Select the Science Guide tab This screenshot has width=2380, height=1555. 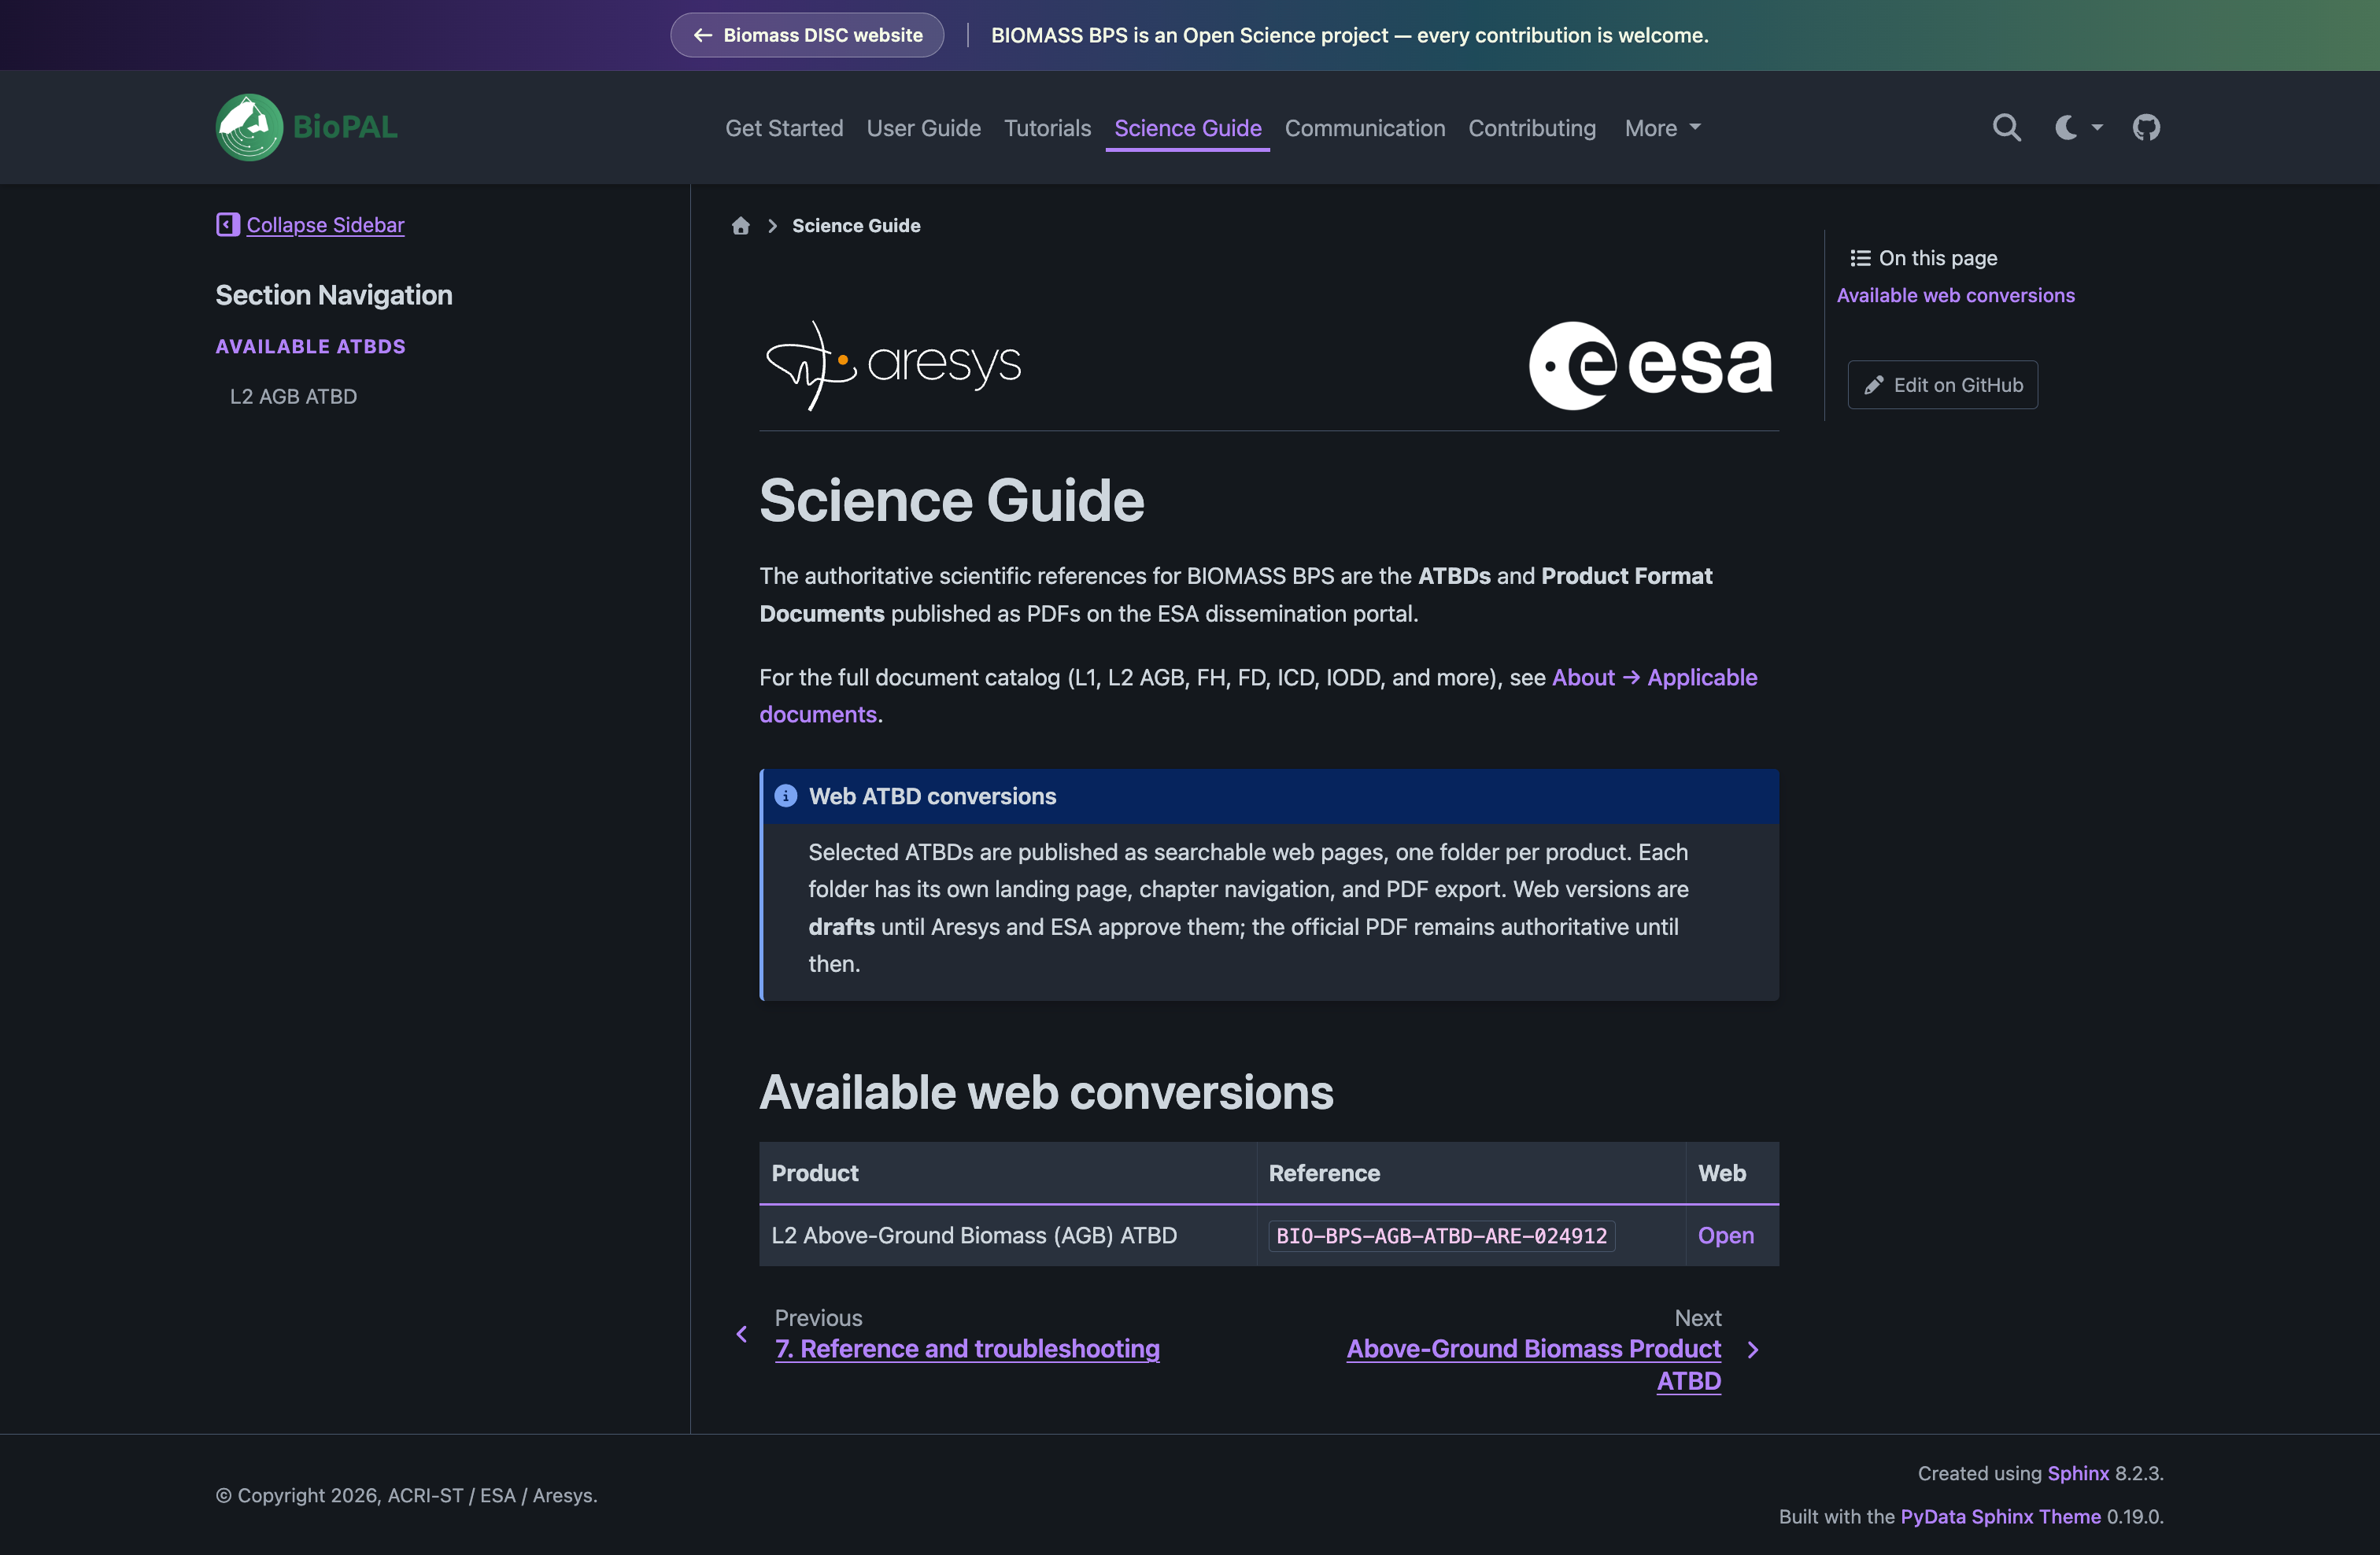(x=1187, y=128)
